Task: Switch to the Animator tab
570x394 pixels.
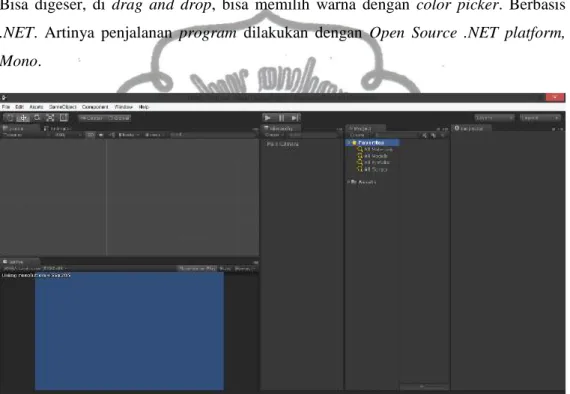Action: pyautogui.click(x=57, y=129)
